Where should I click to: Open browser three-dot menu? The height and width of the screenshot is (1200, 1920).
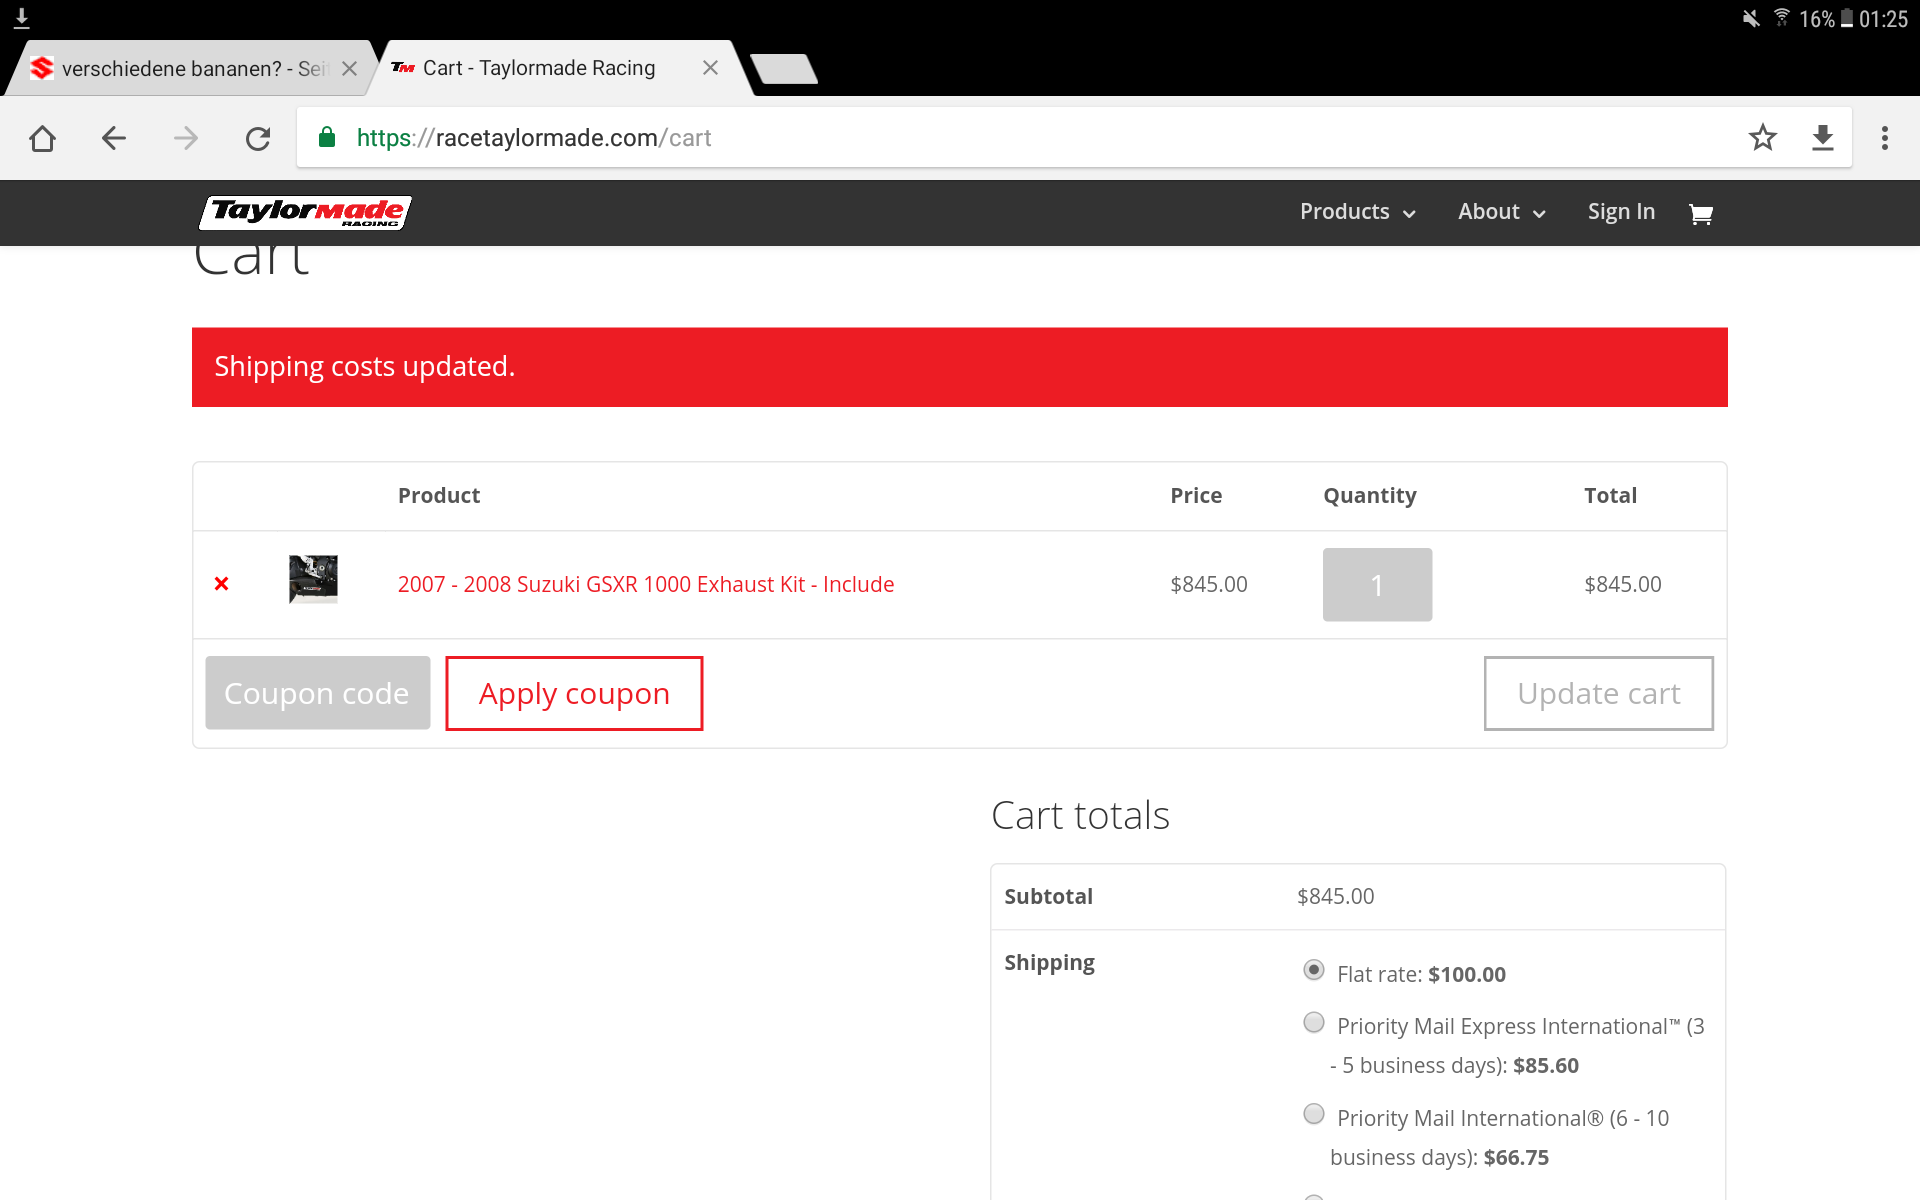click(1885, 138)
